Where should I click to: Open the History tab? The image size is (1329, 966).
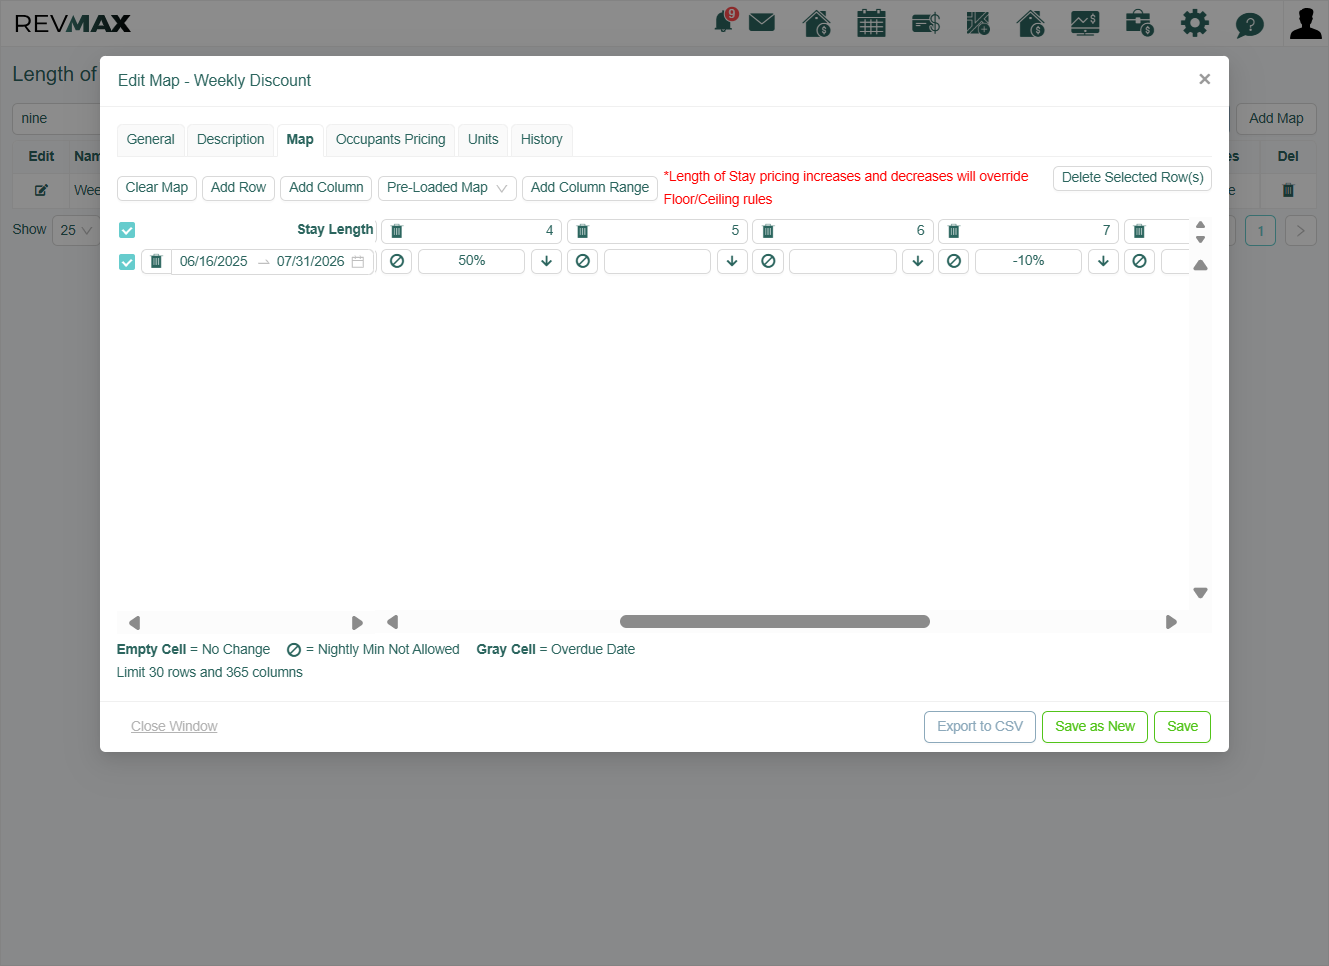click(x=542, y=140)
